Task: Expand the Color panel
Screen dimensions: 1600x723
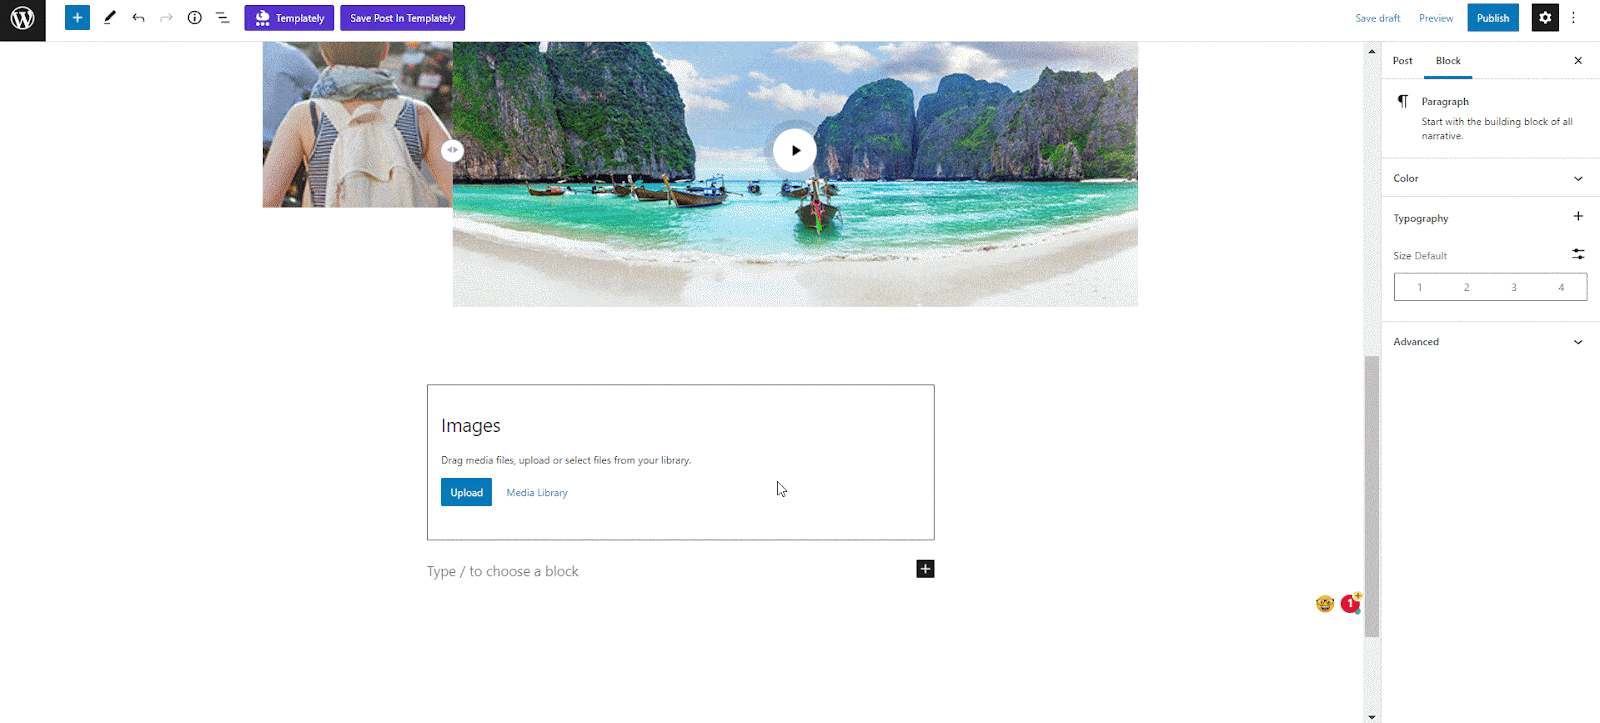Action: click(x=1490, y=178)
